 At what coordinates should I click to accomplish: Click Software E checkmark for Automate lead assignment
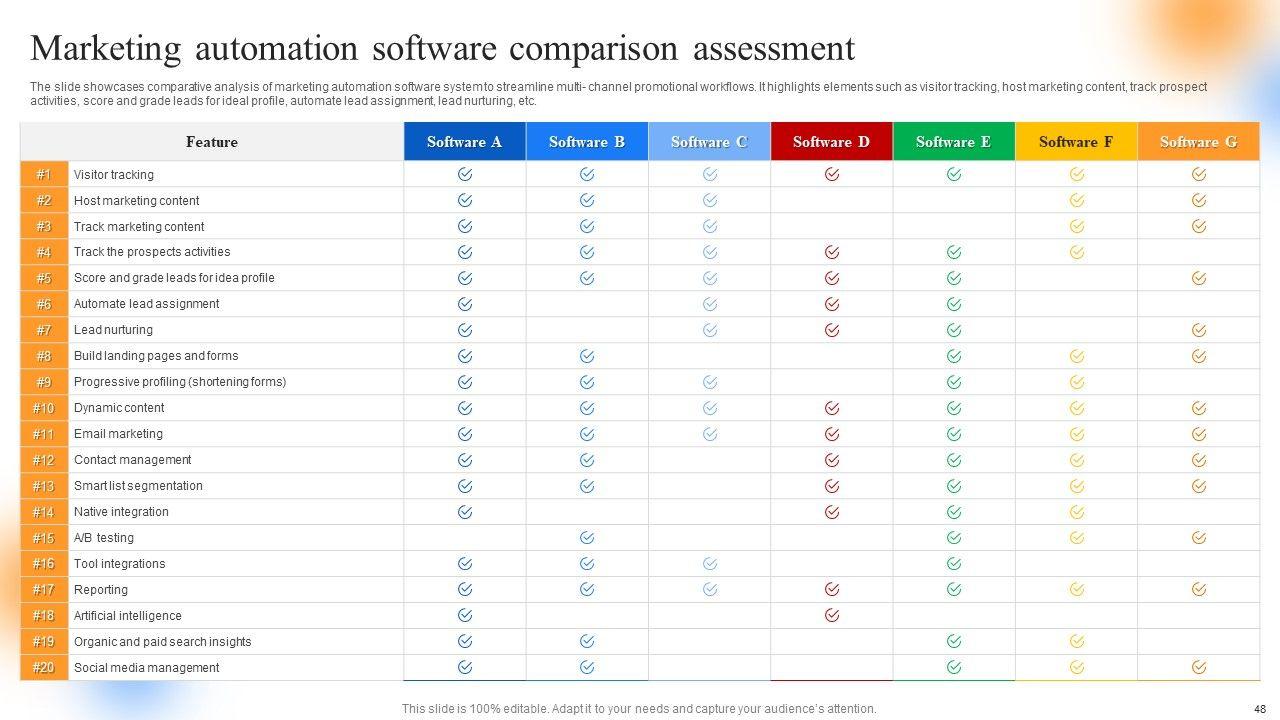tap(954, 304)
